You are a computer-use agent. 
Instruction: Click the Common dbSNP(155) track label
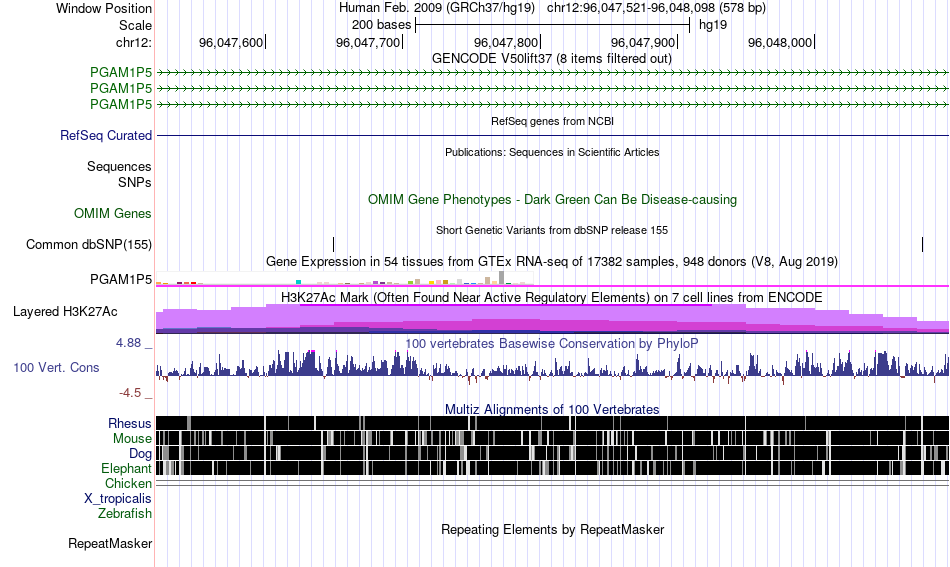pos(88,244)
